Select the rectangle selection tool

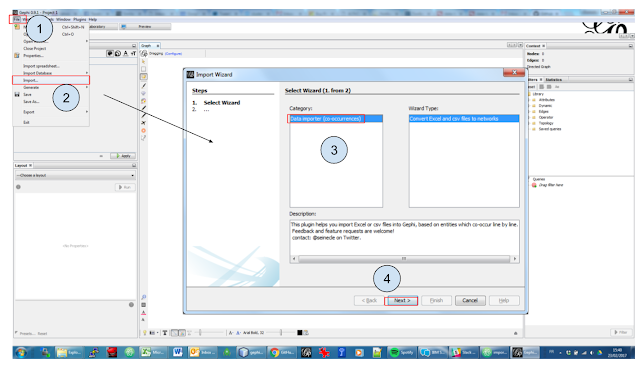(144, 69)
